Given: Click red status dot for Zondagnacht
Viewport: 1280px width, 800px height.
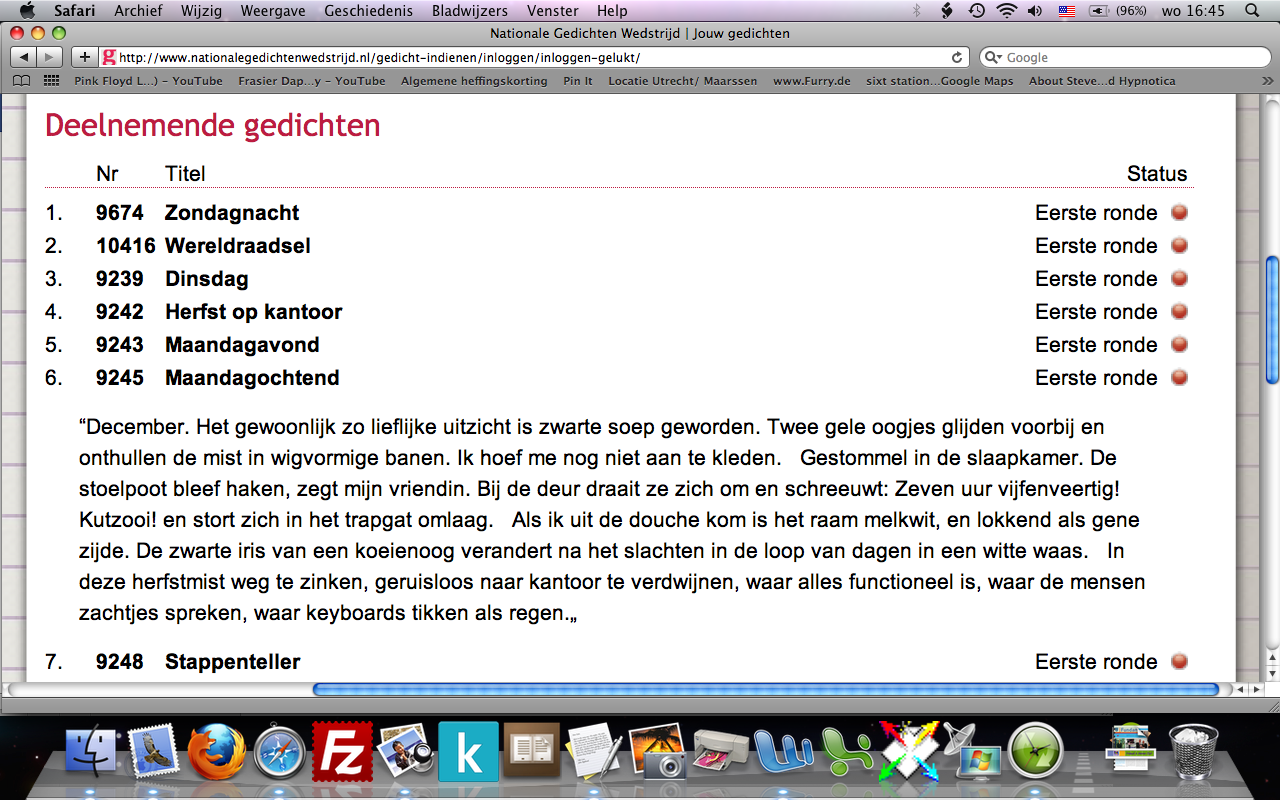Looking at the screenshot, I should pos(1179,212).
